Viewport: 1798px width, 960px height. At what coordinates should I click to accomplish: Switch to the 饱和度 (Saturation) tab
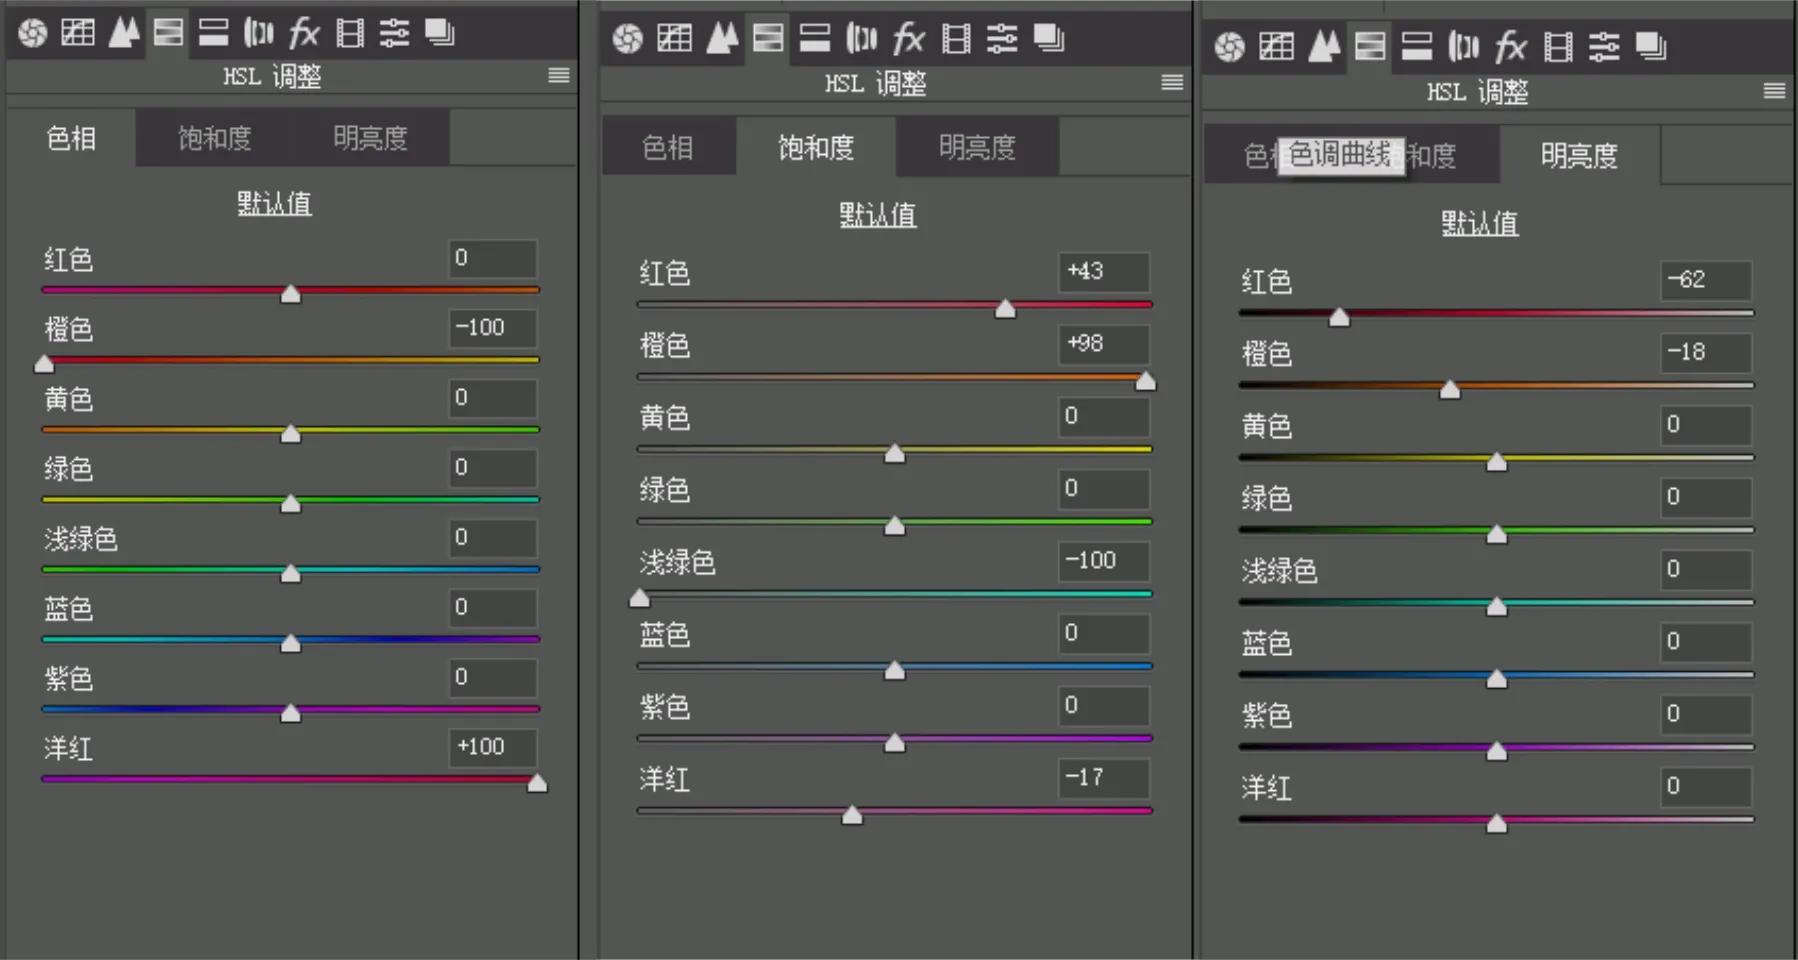pos(816,147)
